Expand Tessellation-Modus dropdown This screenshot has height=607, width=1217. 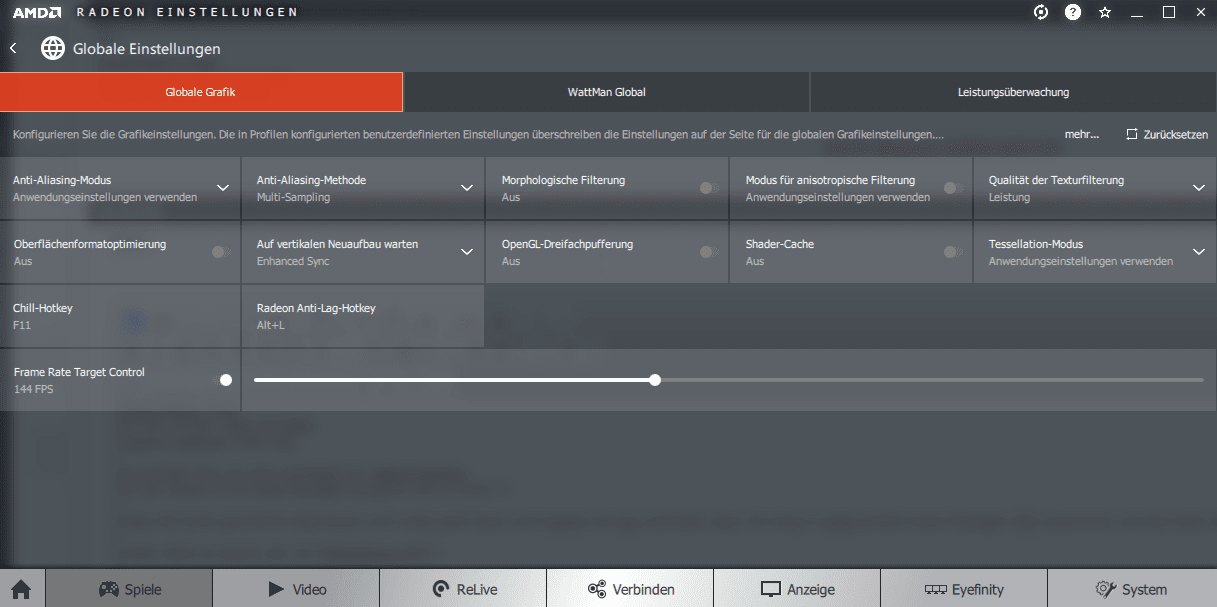(1199, 252)
